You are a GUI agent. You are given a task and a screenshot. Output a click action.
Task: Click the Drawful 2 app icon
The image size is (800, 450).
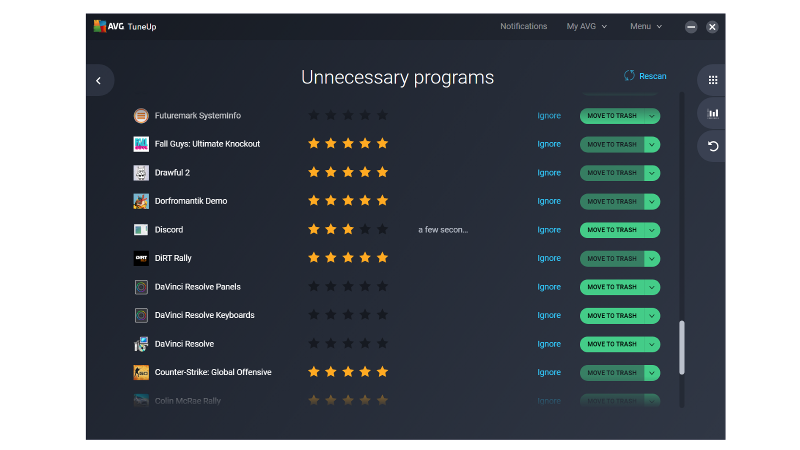tap(141, 172)
